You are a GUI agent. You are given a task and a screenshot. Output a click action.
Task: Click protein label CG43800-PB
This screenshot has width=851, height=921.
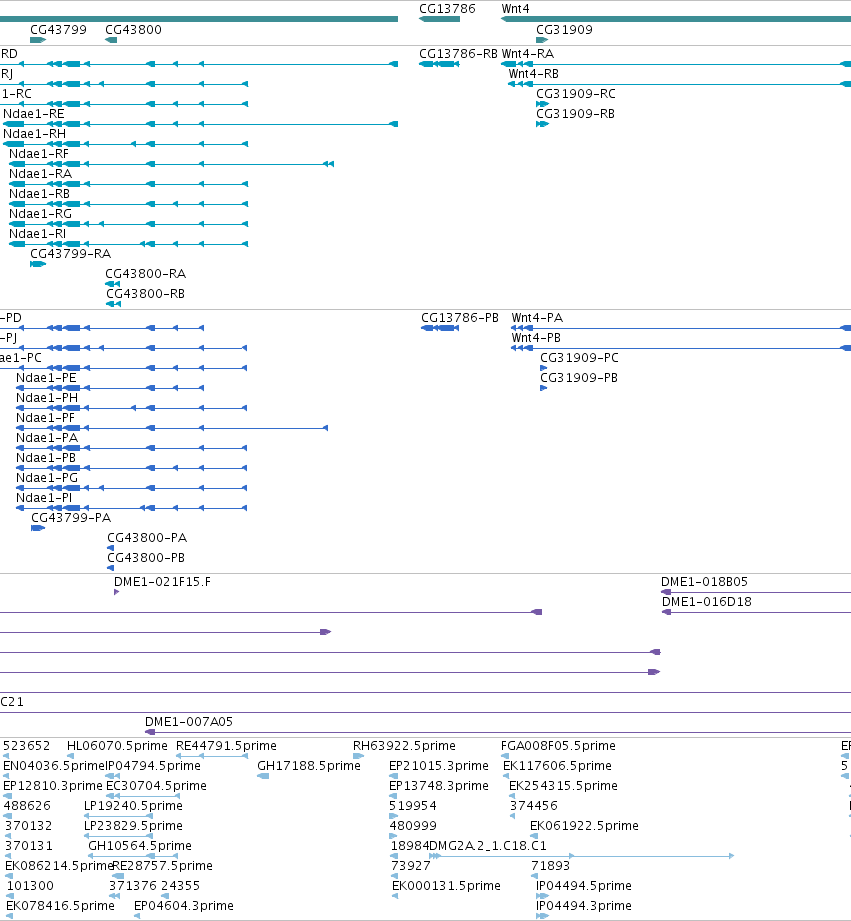(x=146, y=557)
